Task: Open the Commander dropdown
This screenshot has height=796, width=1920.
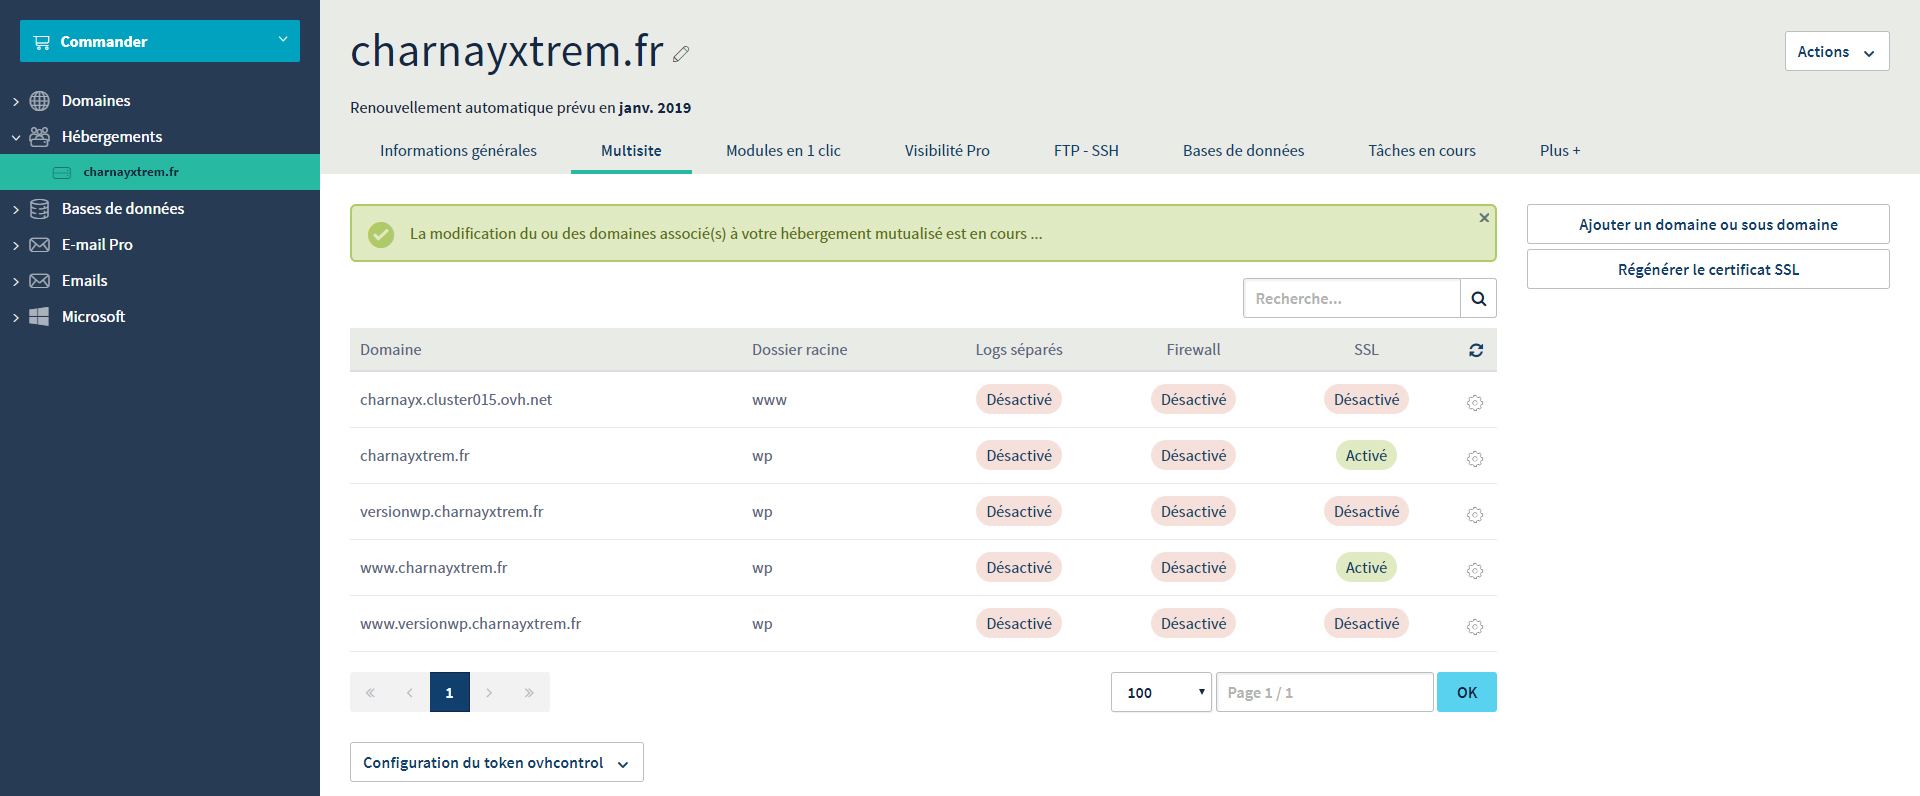Action: point(160,41)
